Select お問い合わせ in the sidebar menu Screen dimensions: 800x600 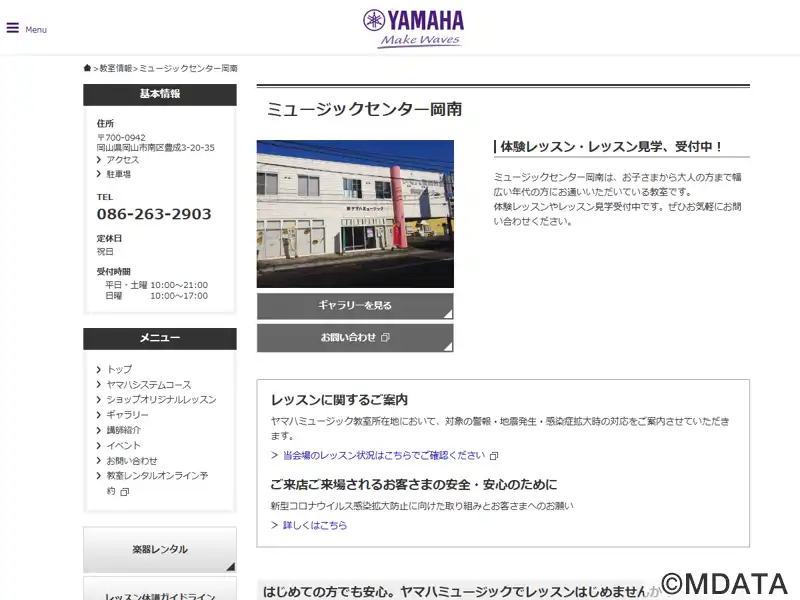point(132,461)
